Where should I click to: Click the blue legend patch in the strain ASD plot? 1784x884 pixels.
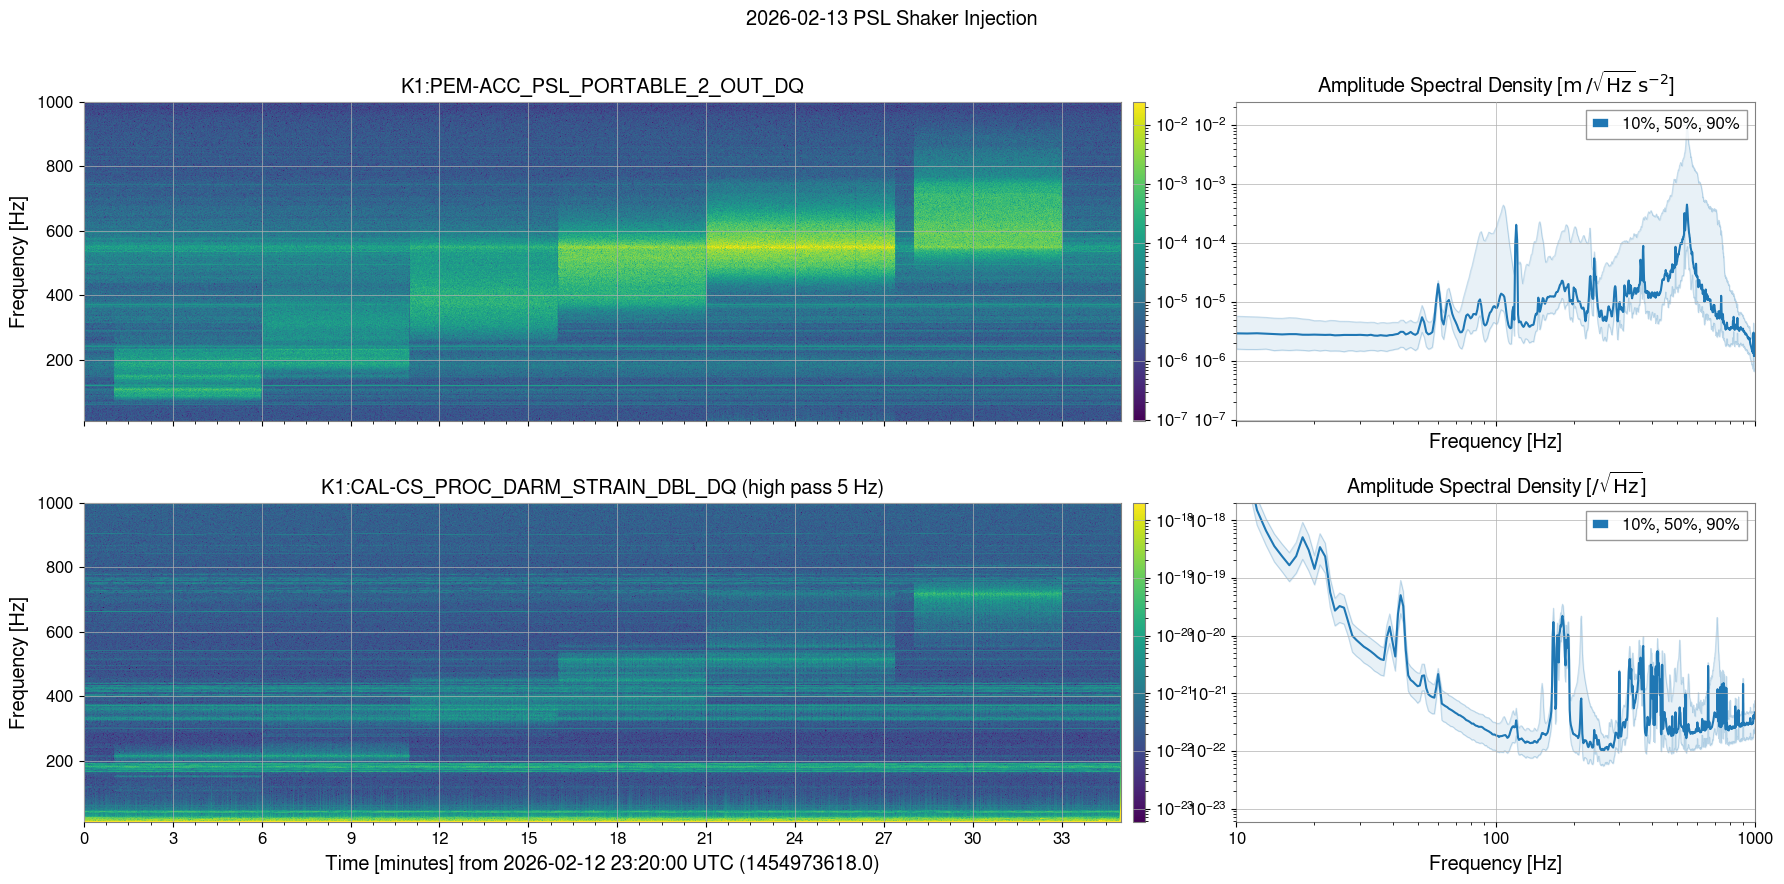click(1600, 525)
